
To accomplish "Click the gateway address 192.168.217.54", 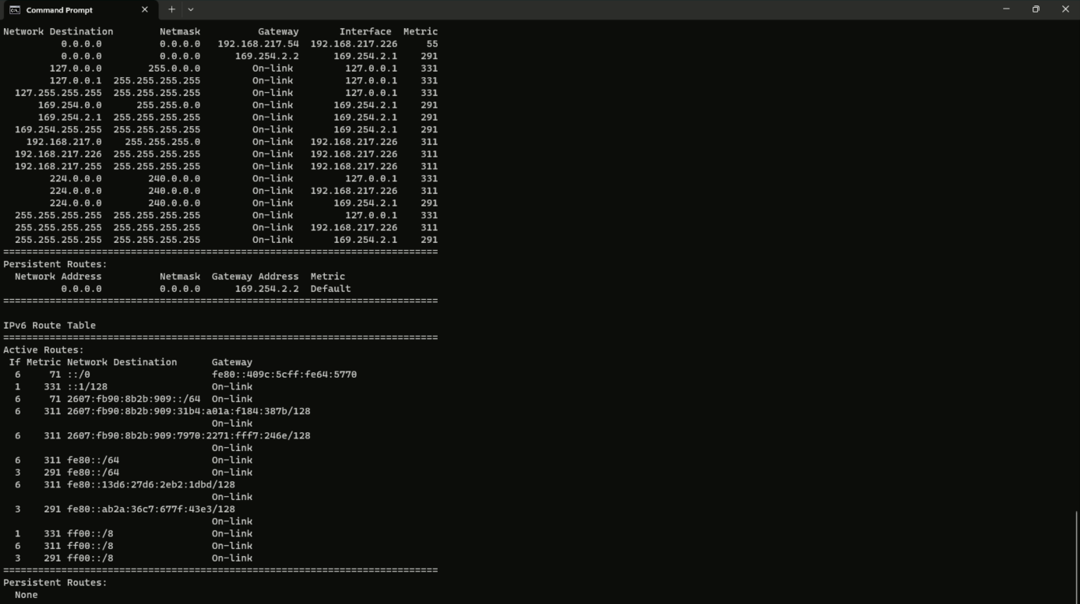I will pos(258,44).
